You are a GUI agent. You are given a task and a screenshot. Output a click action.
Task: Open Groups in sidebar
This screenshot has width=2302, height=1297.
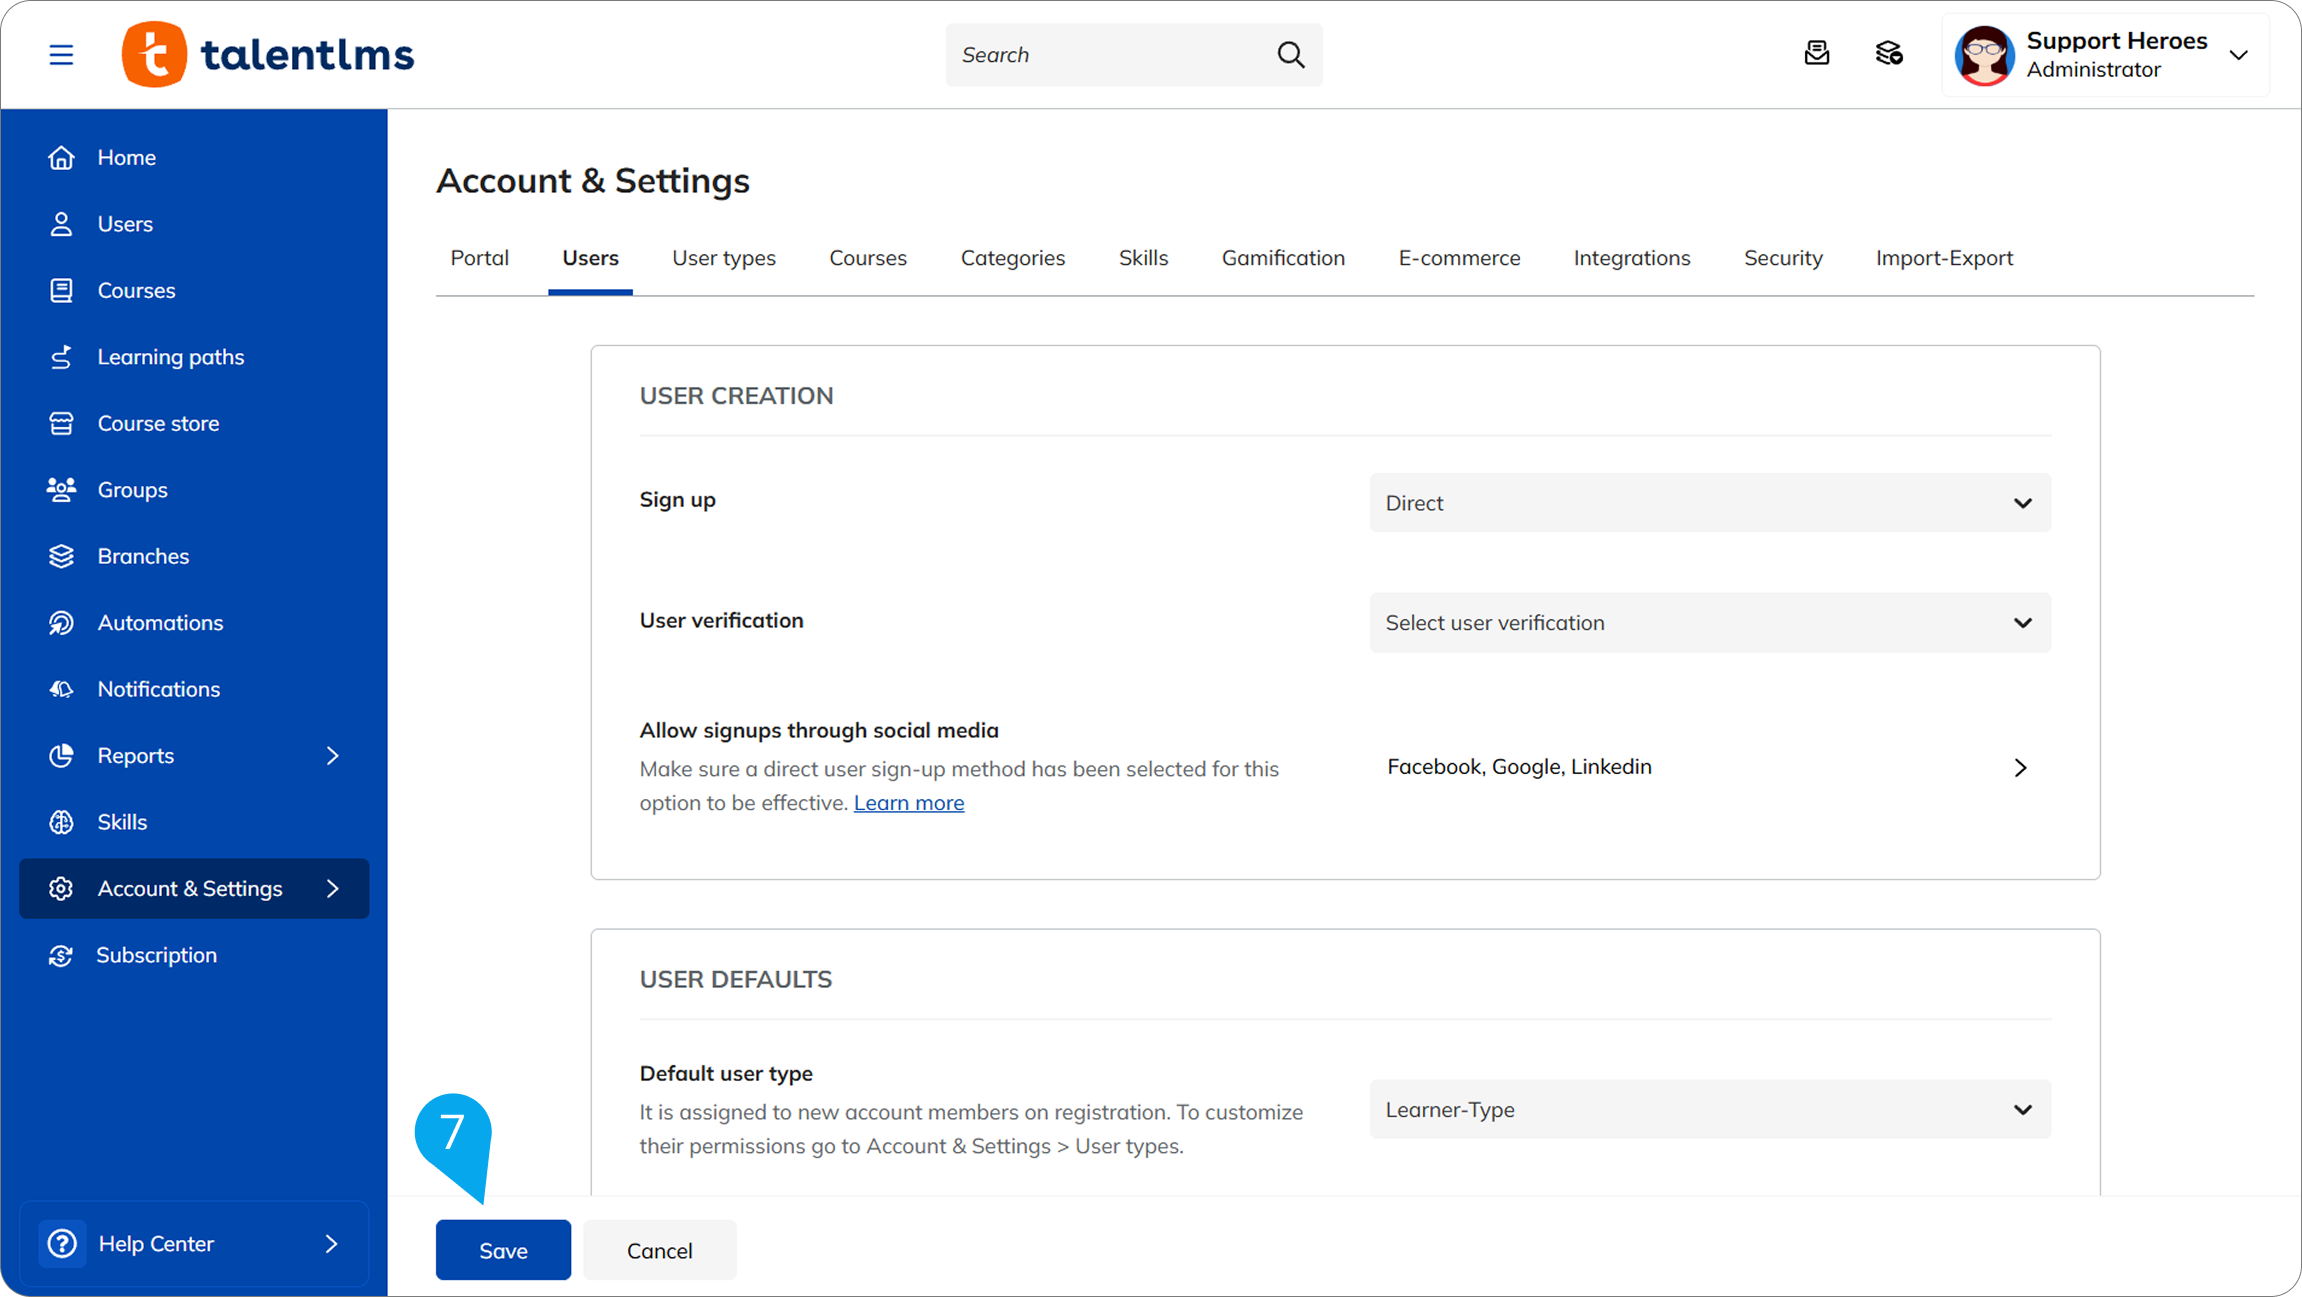132,490
